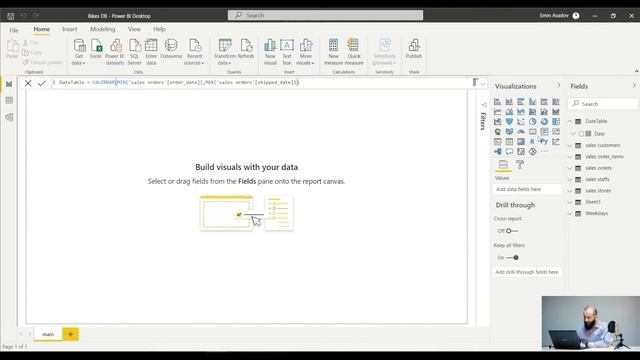
Task: Open the File menu
Action: click(x=14, y=30)
